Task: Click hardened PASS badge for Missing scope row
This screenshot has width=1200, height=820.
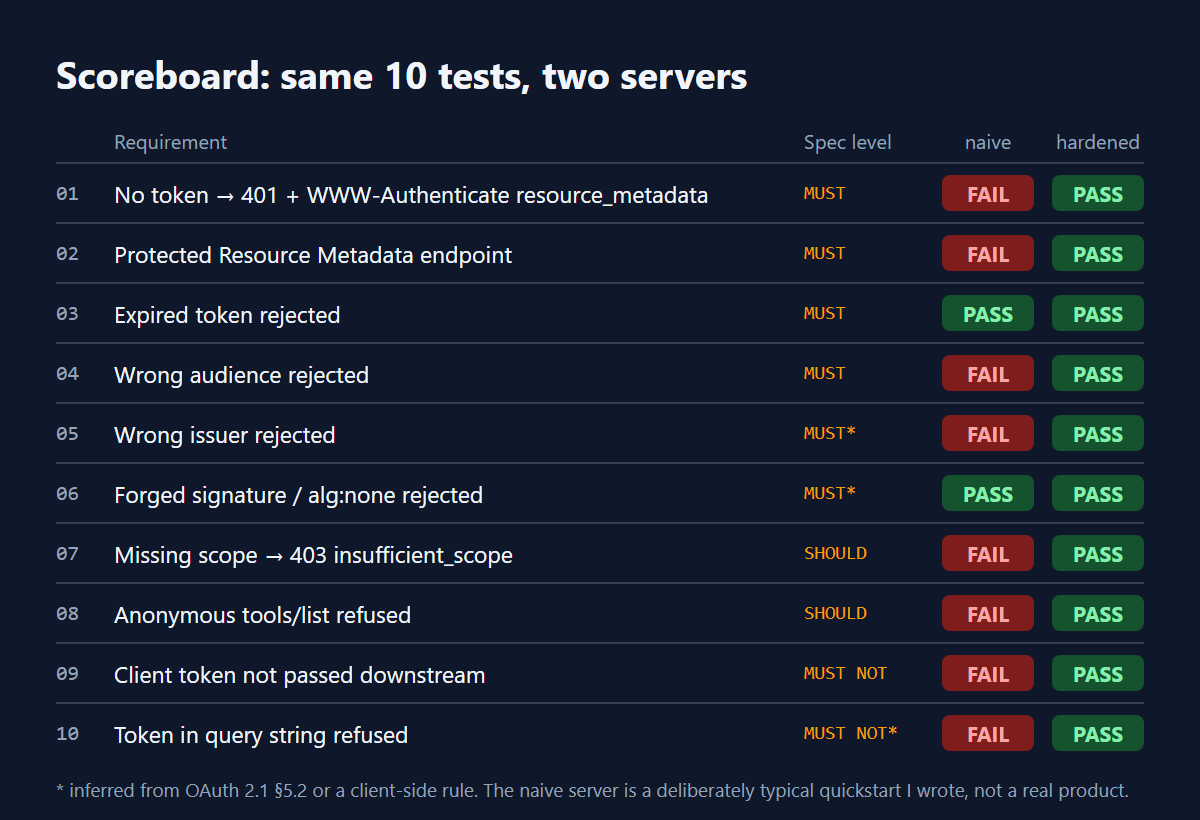Action: tap(1097, 554)
